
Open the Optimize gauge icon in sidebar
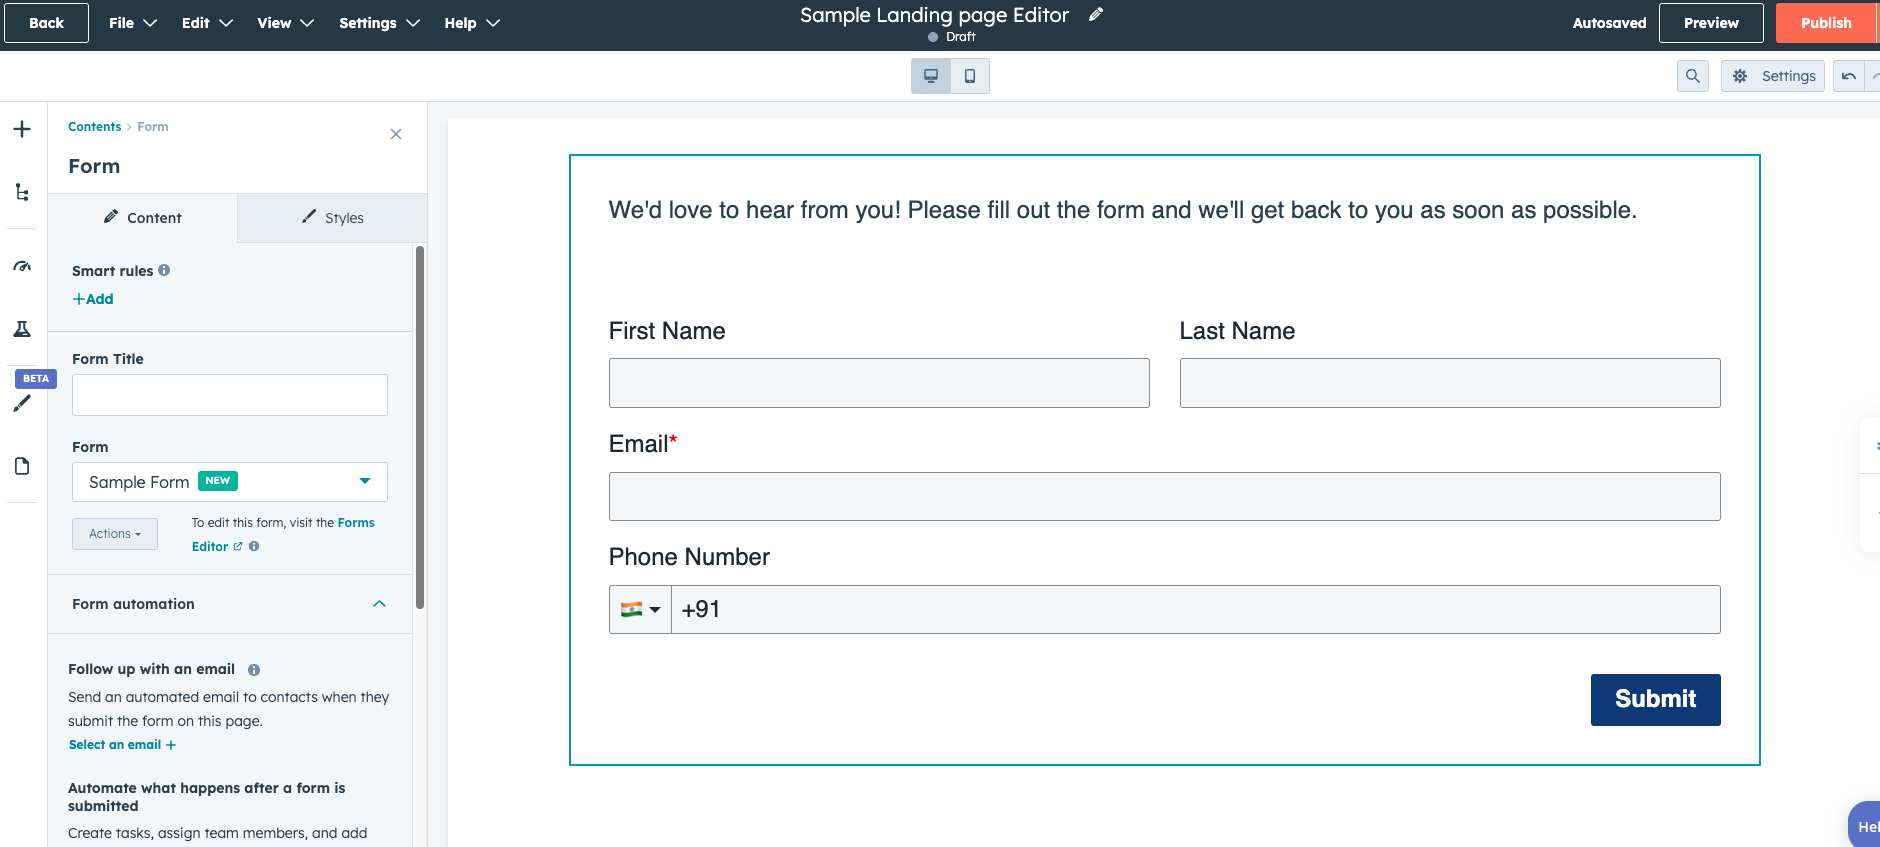click(x=22, y=266)
